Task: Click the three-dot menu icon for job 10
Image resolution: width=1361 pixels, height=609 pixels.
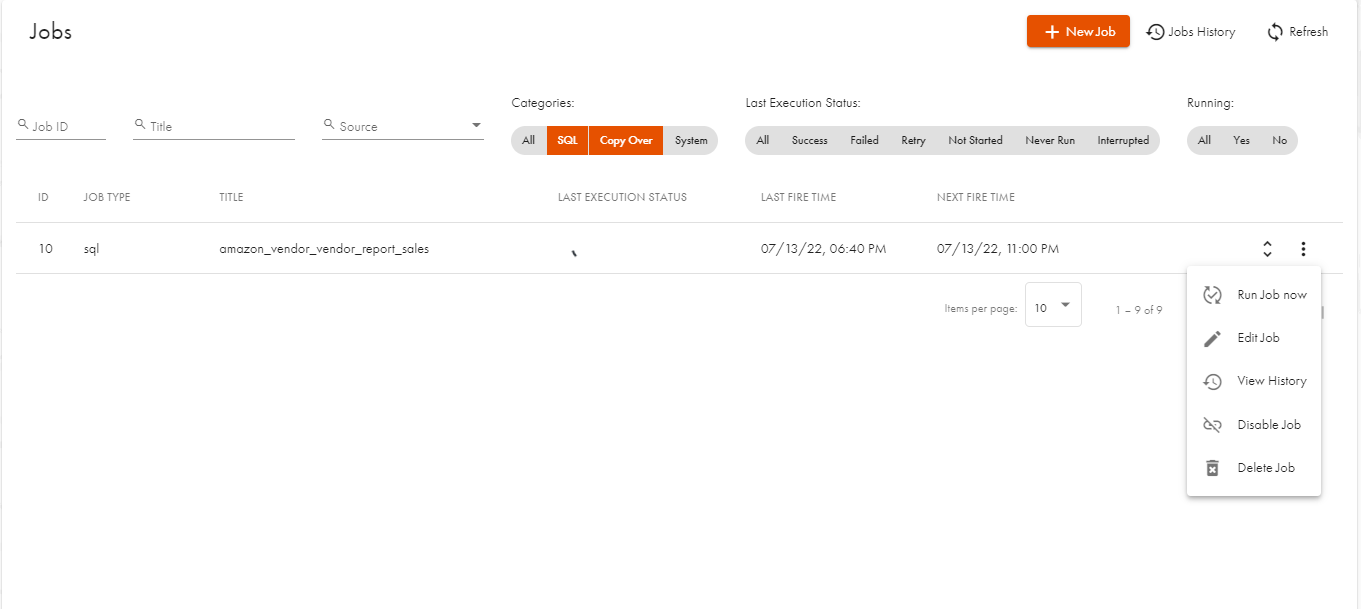Action: 1303,249
